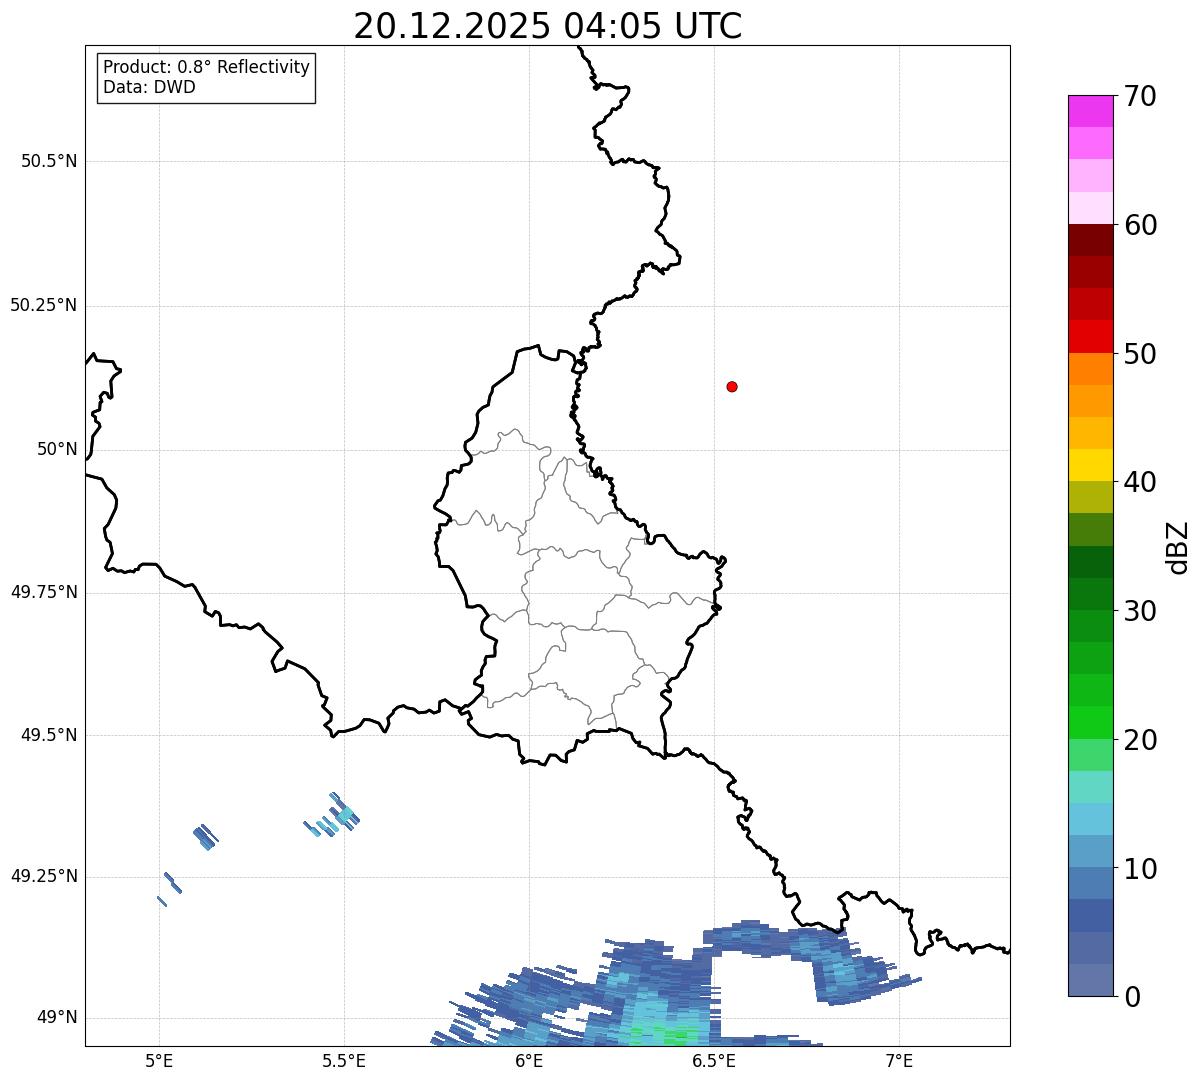This screenshot has height=1081, width=1202.
Task: Pick the bright red colorbar segment above 50
Action: (1090, 336)
